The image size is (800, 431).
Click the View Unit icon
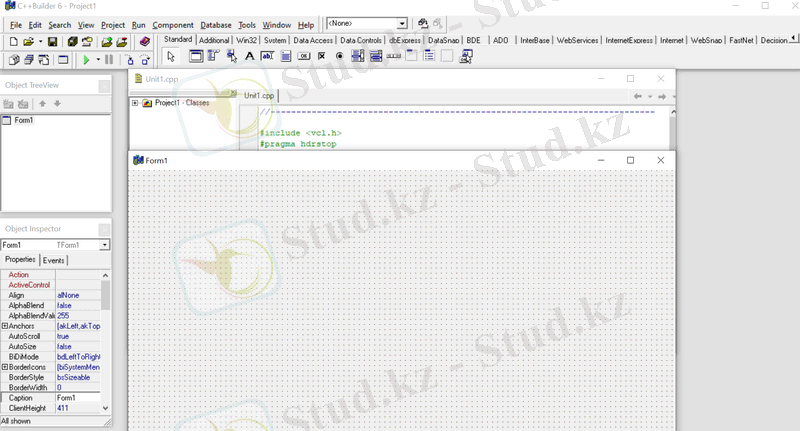pos(14,60)
